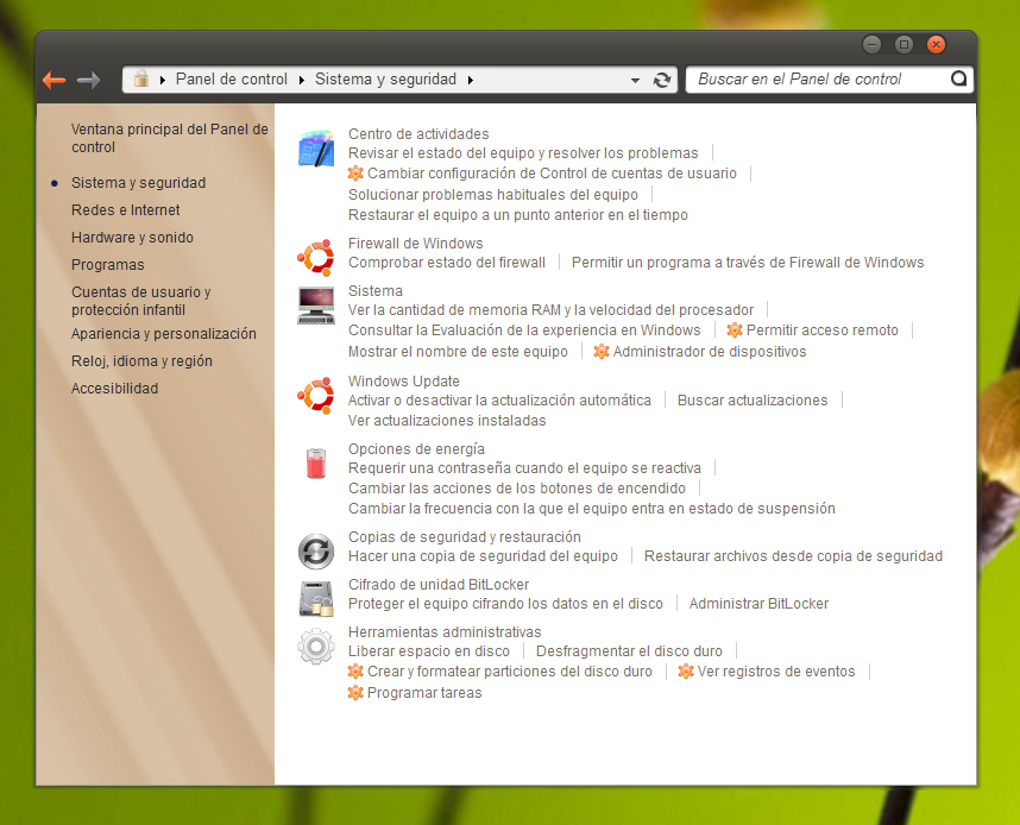Click the Sistema computer monitor icon

316,305
